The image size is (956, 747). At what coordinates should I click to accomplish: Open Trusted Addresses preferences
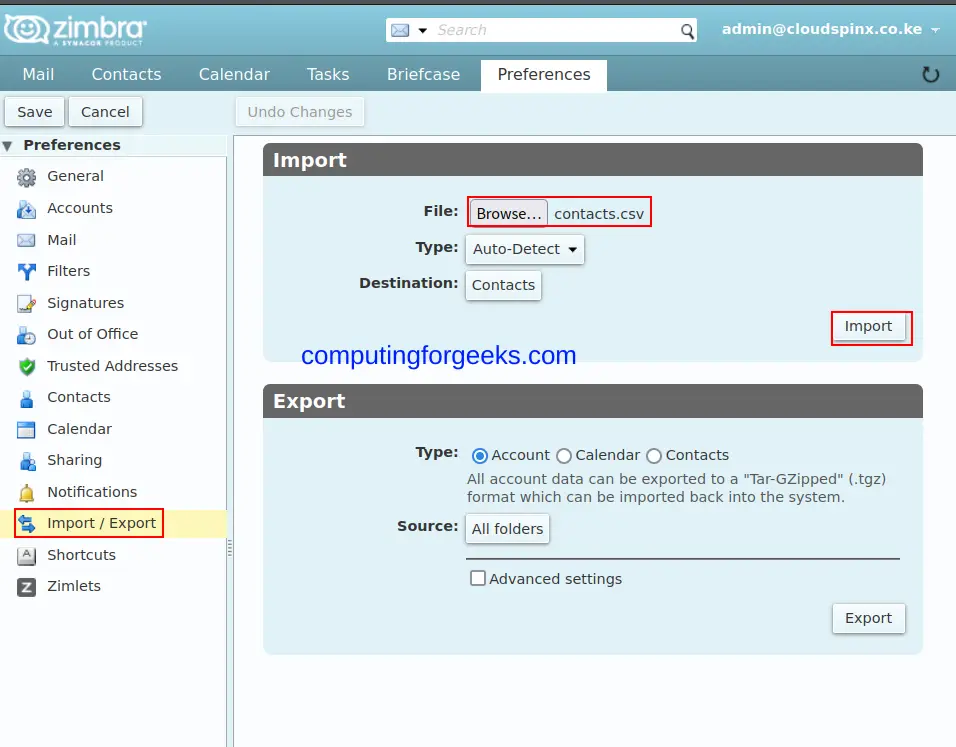point(113,366)
